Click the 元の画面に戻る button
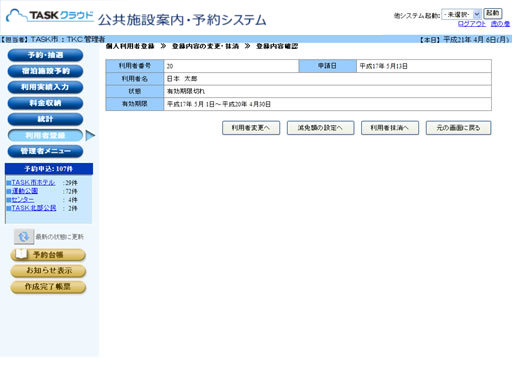This screenshot has height=384, width=512. tap(458, 128)
